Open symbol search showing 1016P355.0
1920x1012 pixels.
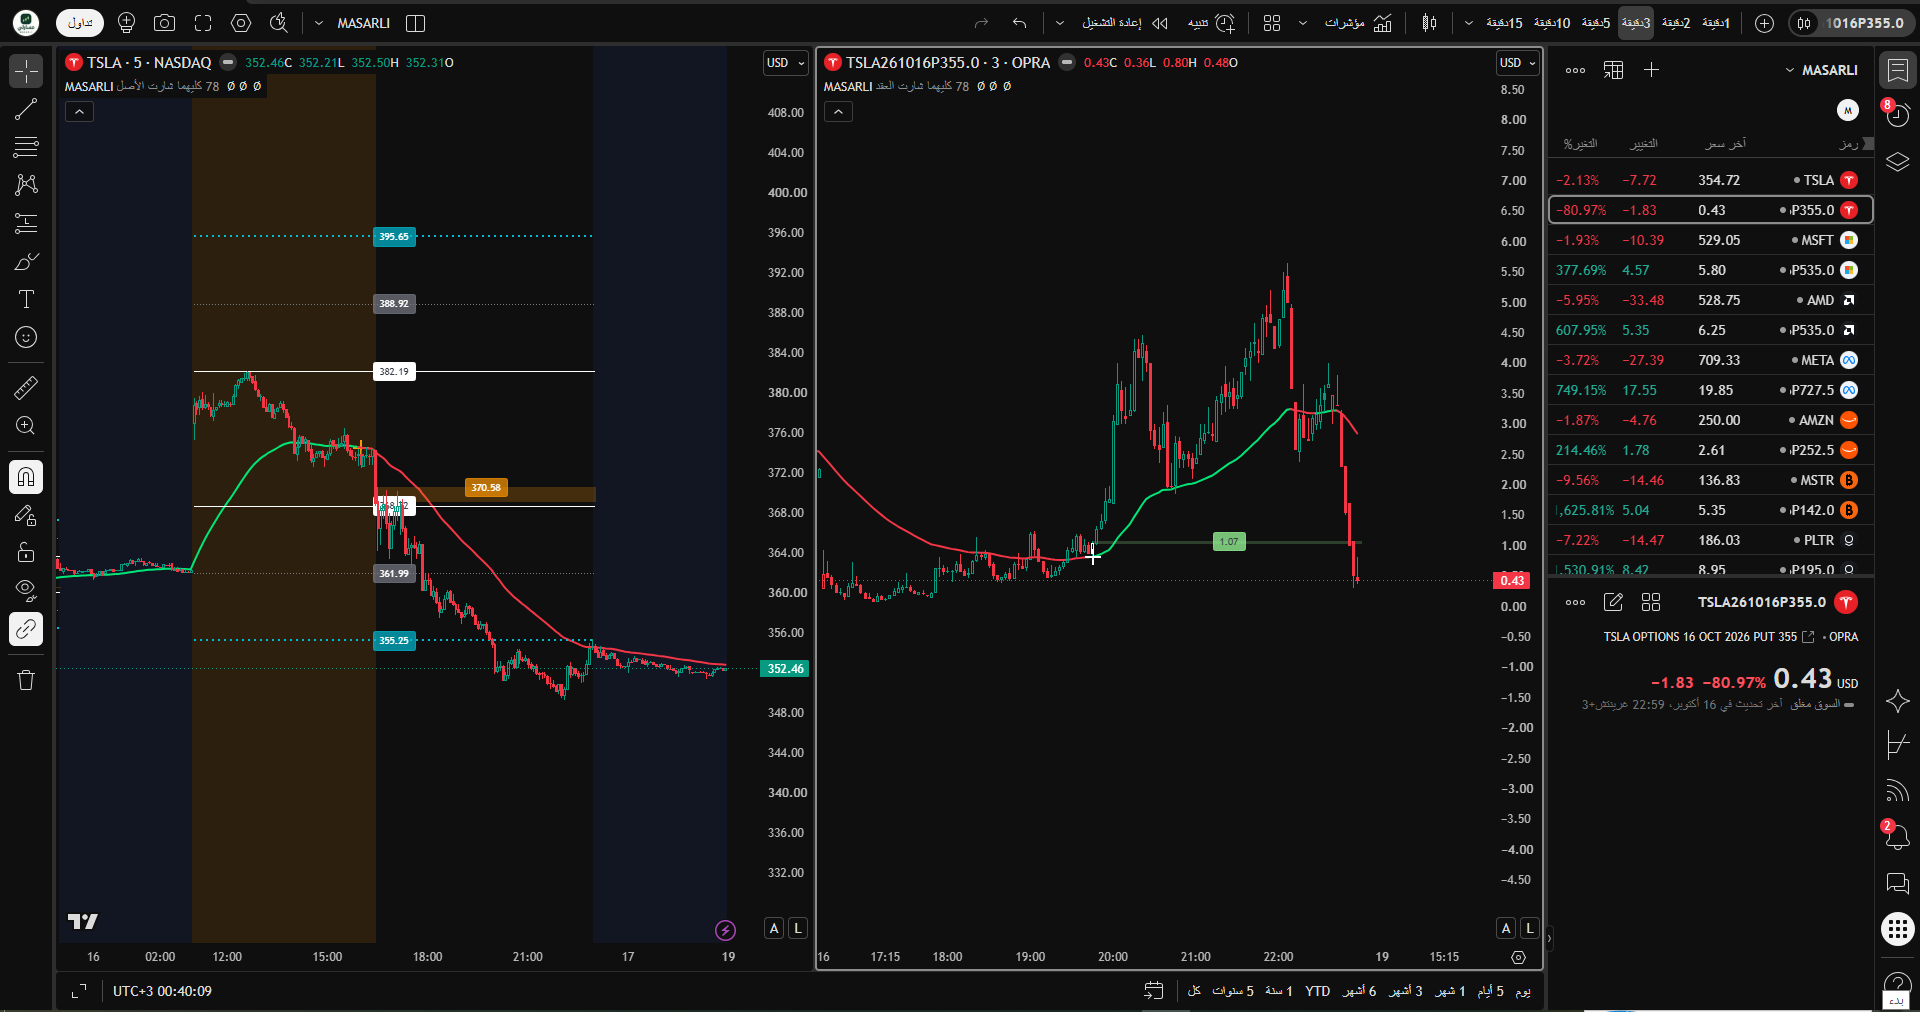point(1851,23)
